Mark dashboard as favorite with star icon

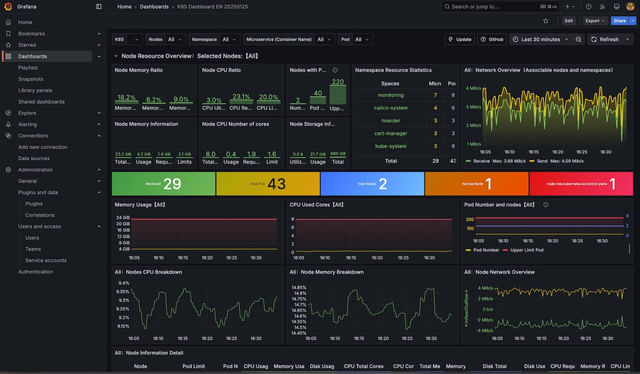coord(546,21)
